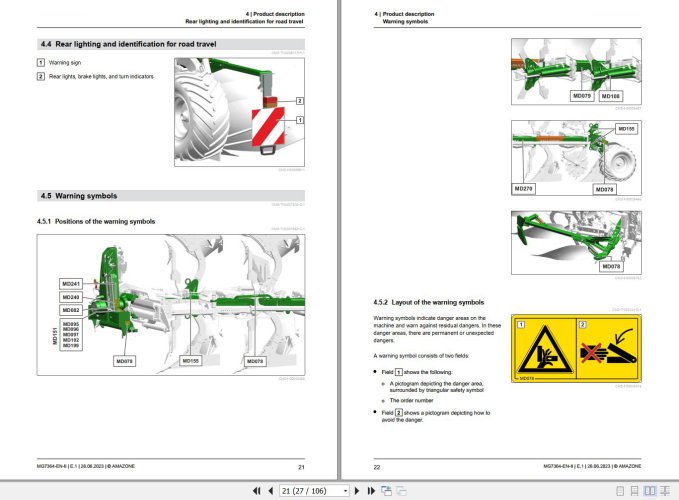Click page number 22 in footer
This screenshot has height=500, width=679.
pyautogui.click(x=377, y=467)
